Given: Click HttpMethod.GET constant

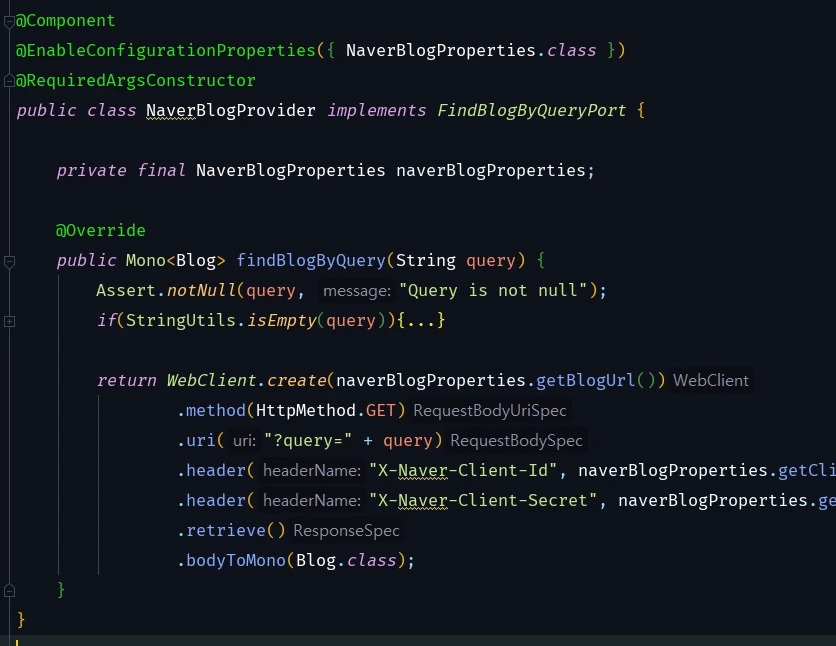Looking at the screenshot, I should tap(326, 410).
